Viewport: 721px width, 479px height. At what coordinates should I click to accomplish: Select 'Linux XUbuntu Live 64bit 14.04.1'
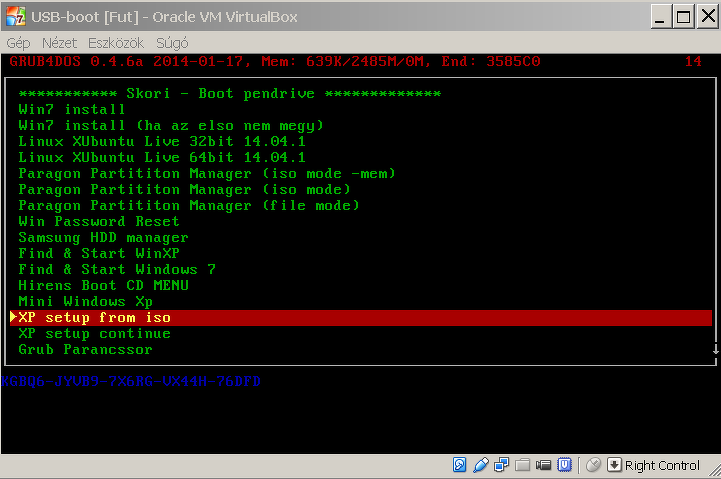[x=162, y=157]
